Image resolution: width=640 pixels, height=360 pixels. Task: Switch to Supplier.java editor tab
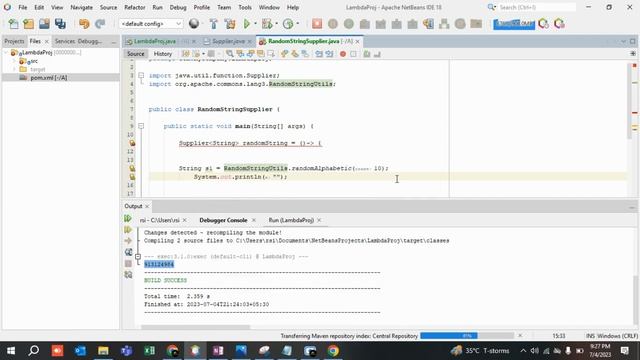[228, 41]
